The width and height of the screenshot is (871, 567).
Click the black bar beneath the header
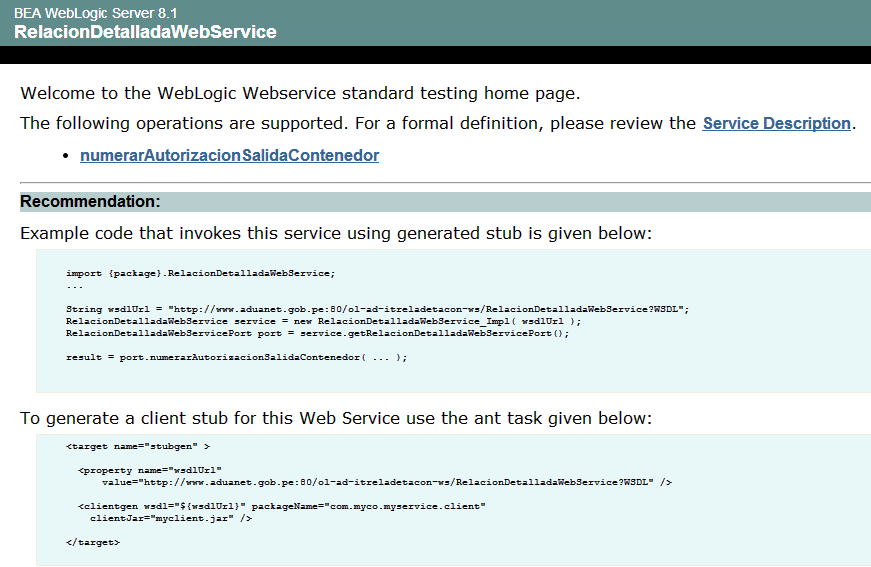[x=436, y=55]
